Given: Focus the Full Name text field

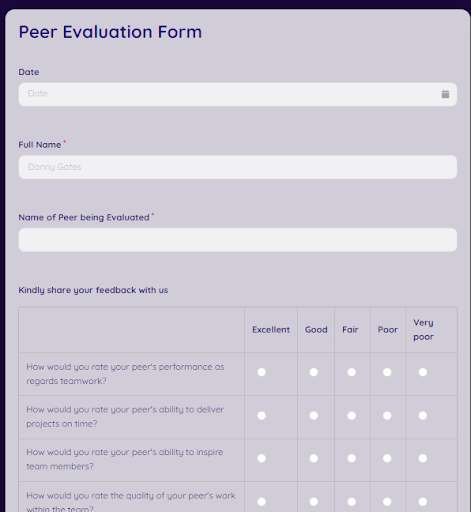Looking at the screenshot, I should coord(238,167).
